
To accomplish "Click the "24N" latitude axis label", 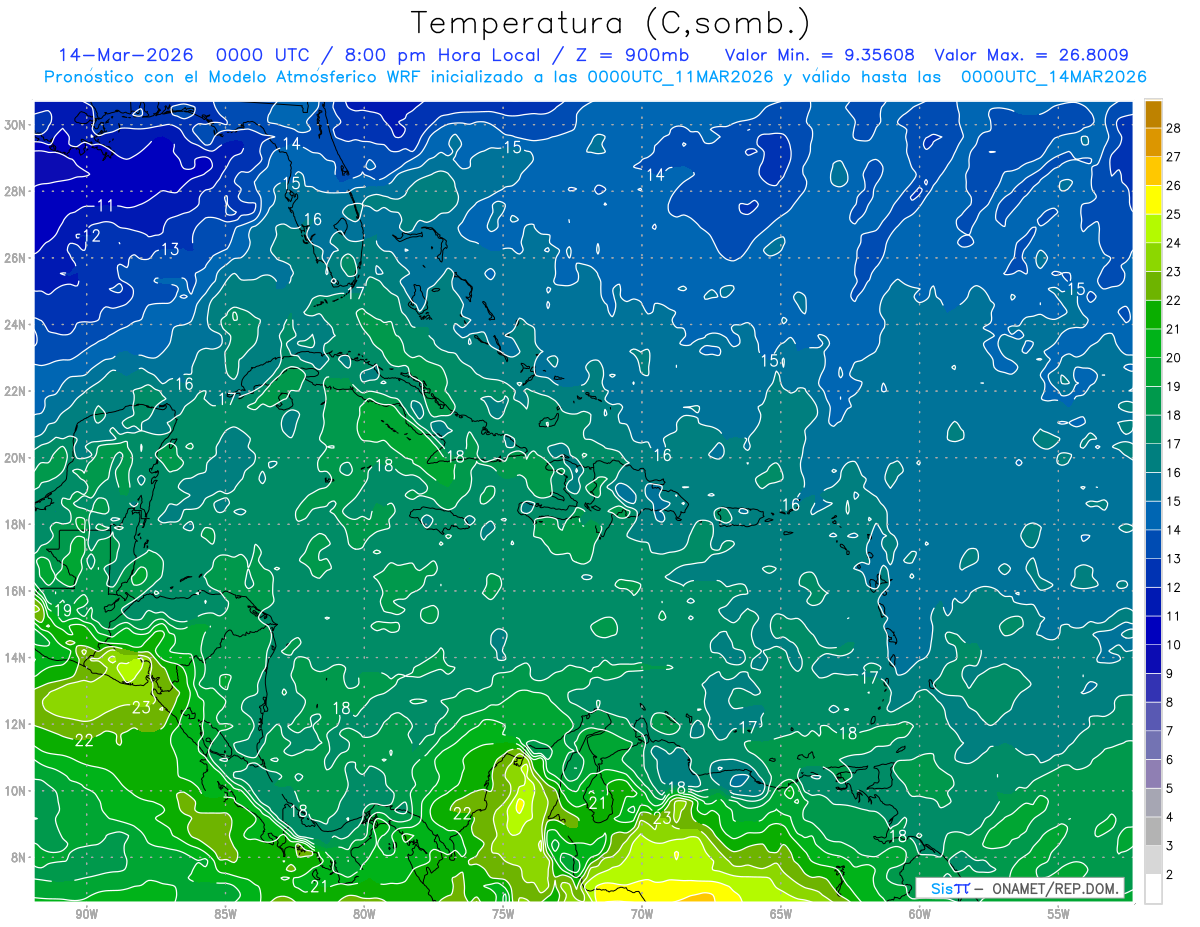I will coord(17,325).
